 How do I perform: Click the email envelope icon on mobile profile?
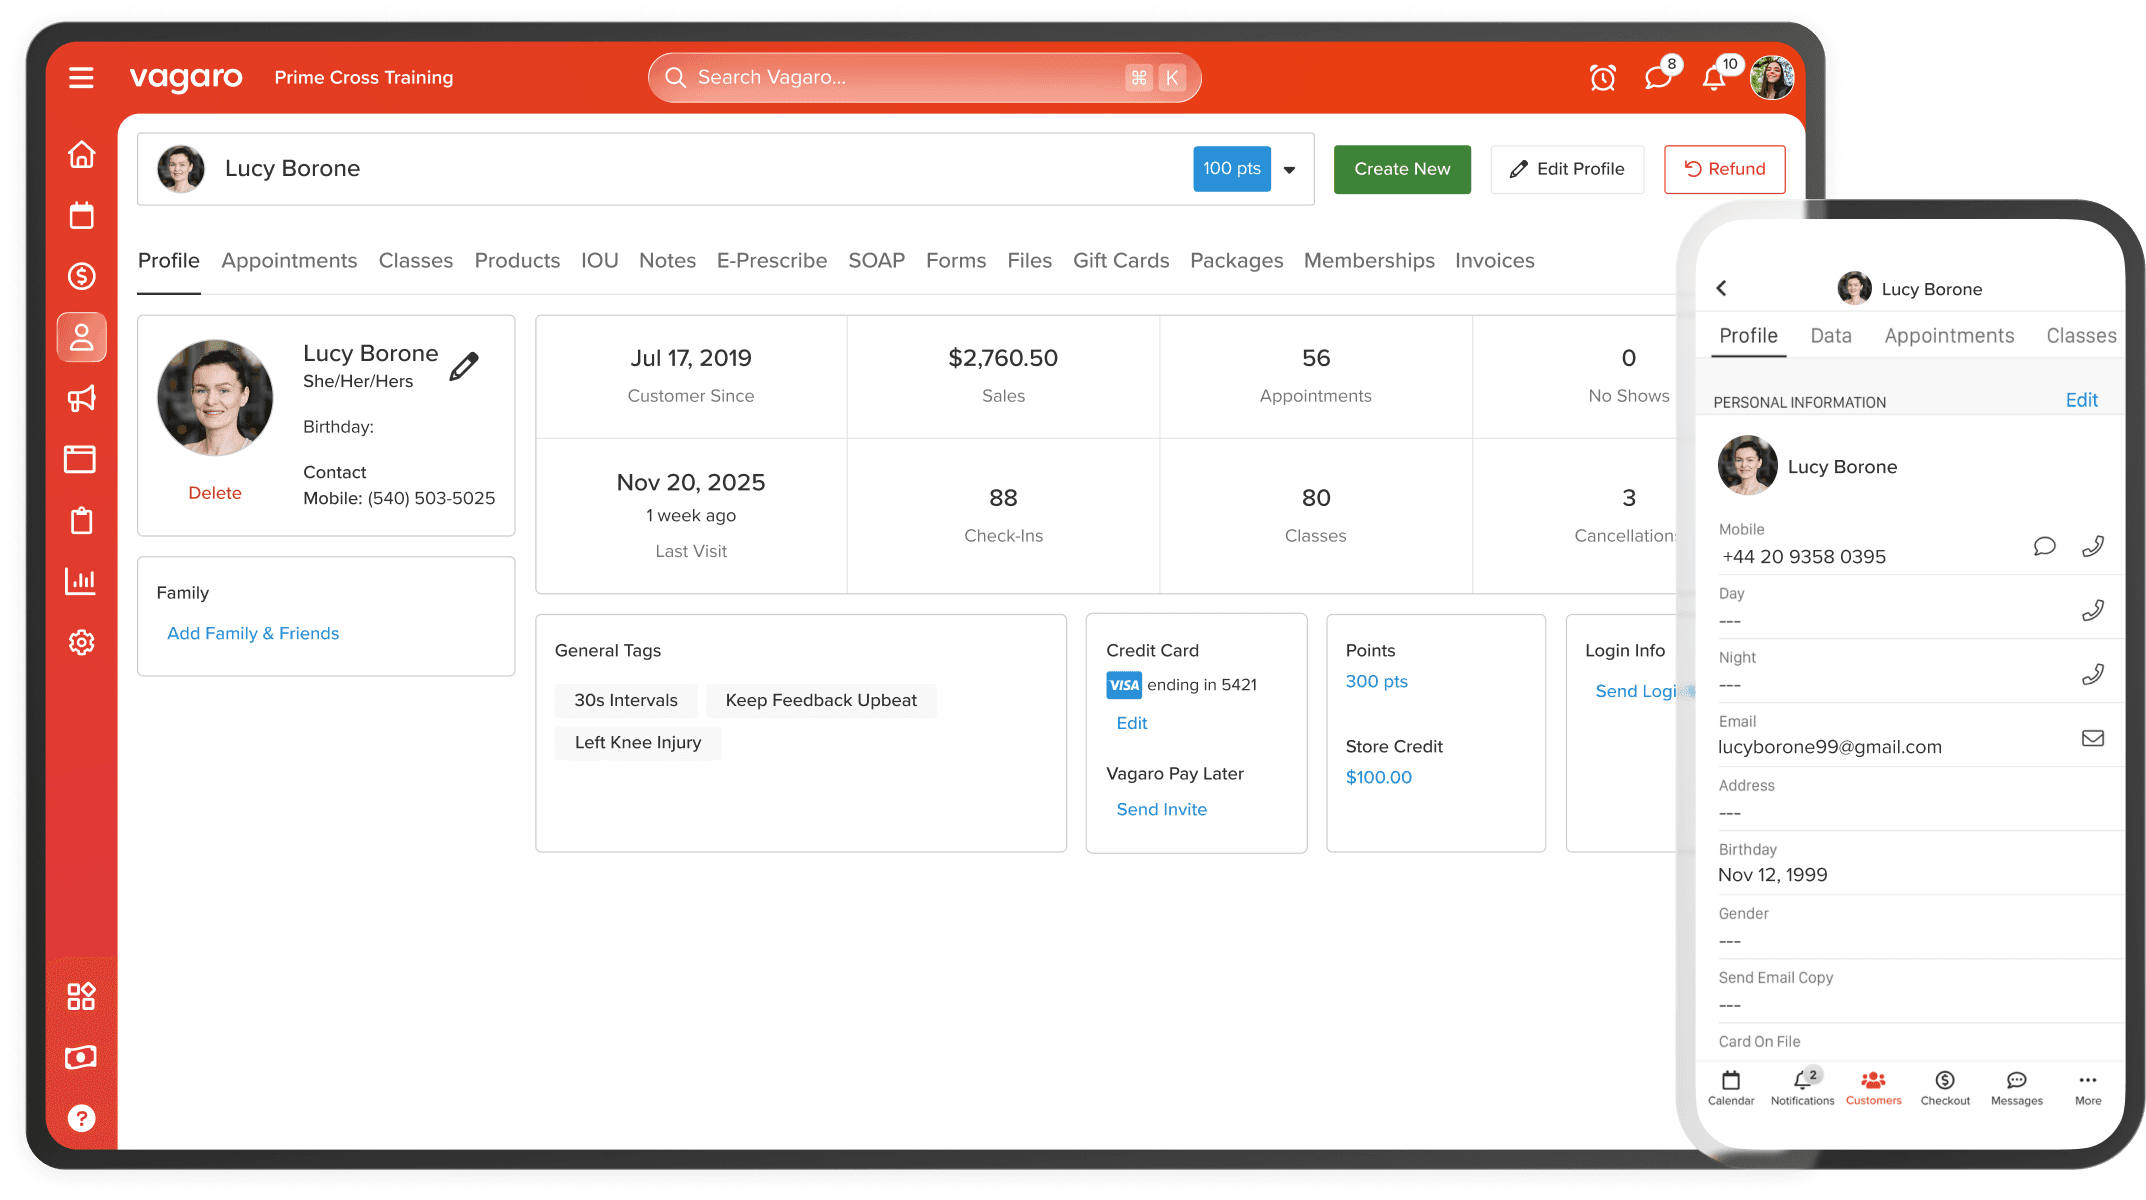[2092, 738]
